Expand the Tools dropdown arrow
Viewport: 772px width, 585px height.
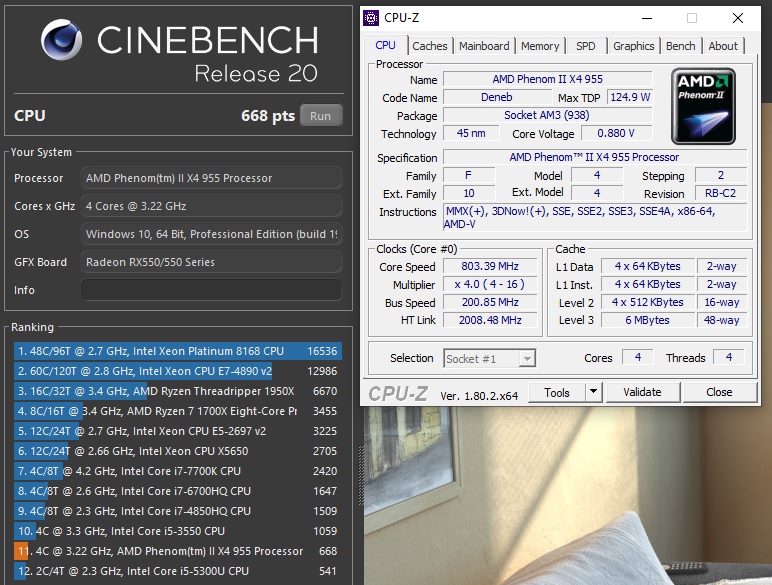click(x=593, y=392)
